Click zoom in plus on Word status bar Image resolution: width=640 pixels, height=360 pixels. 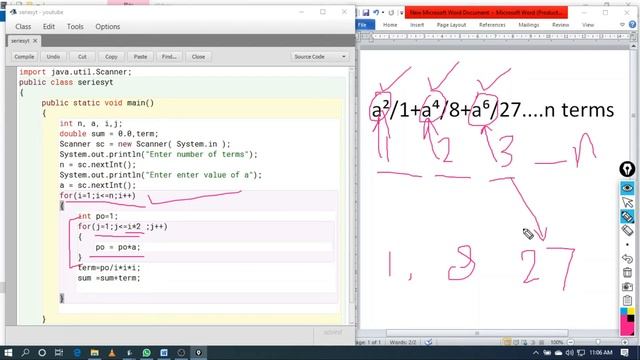625,342
